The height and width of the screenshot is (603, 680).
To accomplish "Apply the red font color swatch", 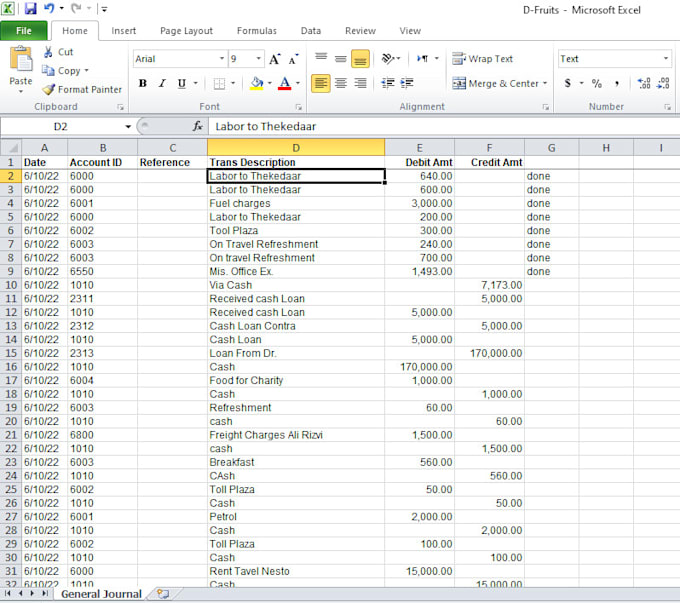I will (285, 84).
